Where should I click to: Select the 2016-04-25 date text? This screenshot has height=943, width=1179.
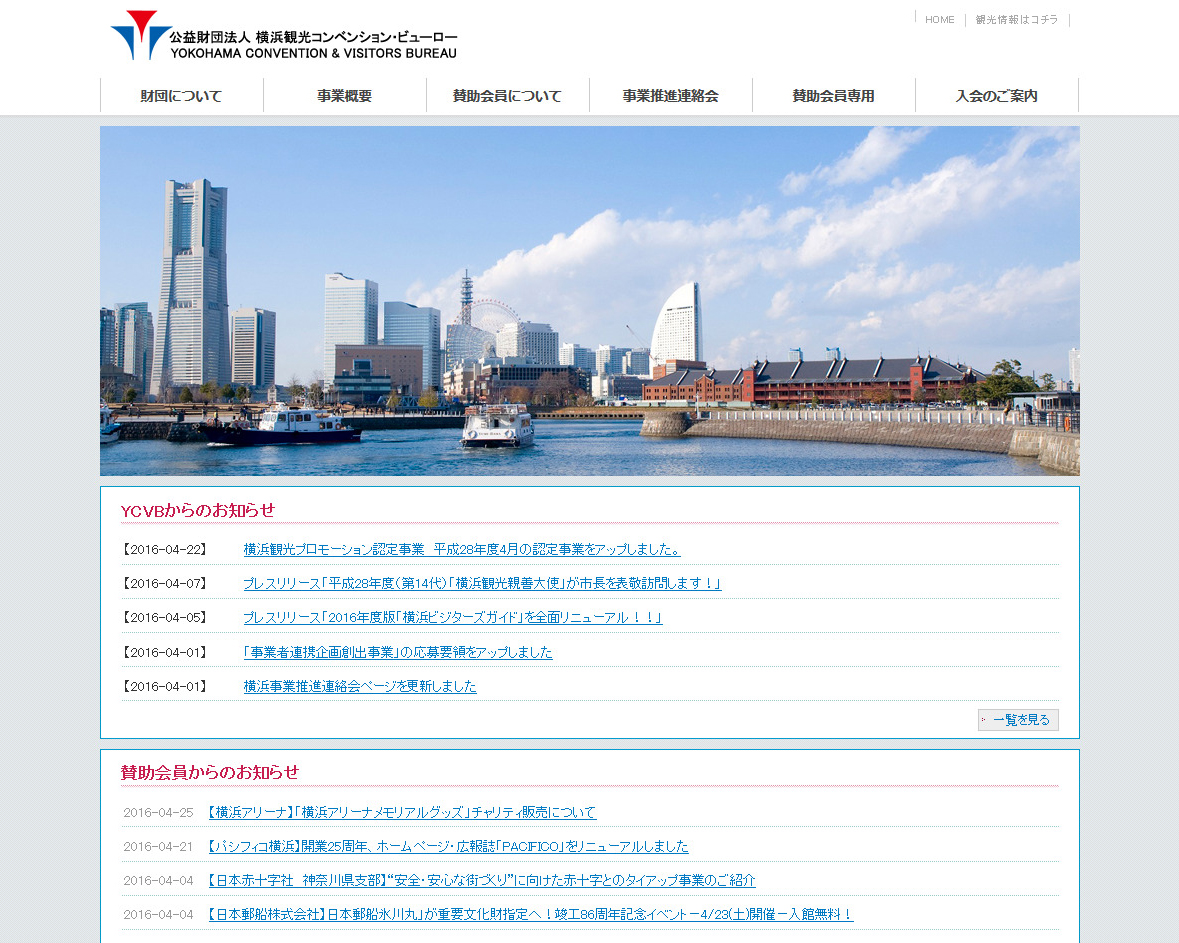tap(159, 812)
